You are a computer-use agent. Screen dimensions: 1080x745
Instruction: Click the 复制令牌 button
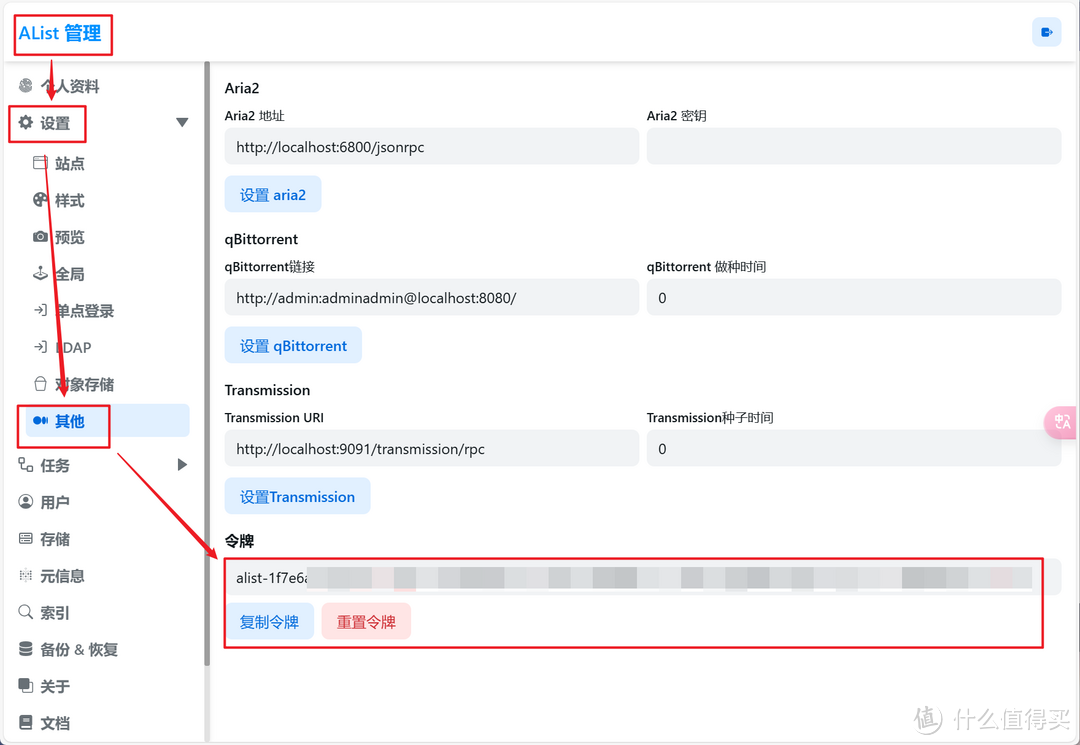click(x=269, y=622)
